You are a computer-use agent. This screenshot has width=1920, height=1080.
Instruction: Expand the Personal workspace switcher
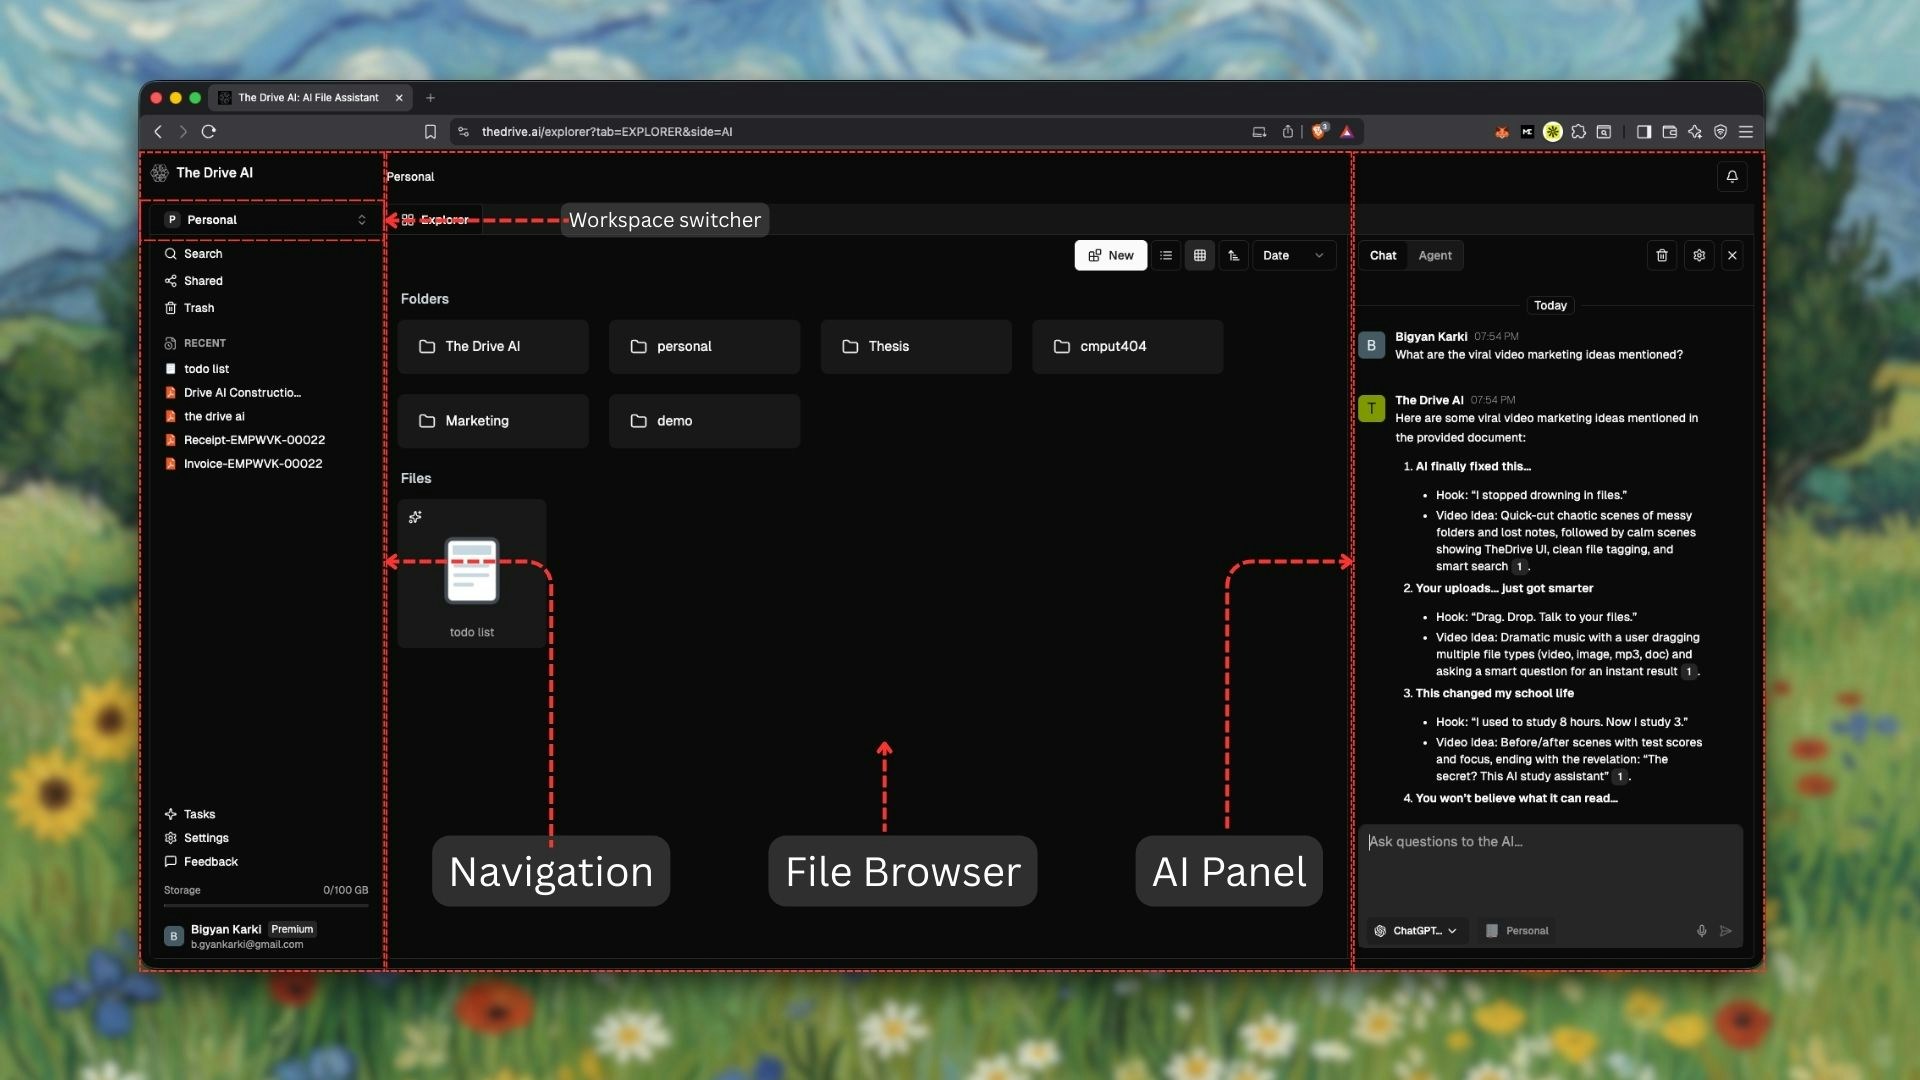(x=262, y=219)
